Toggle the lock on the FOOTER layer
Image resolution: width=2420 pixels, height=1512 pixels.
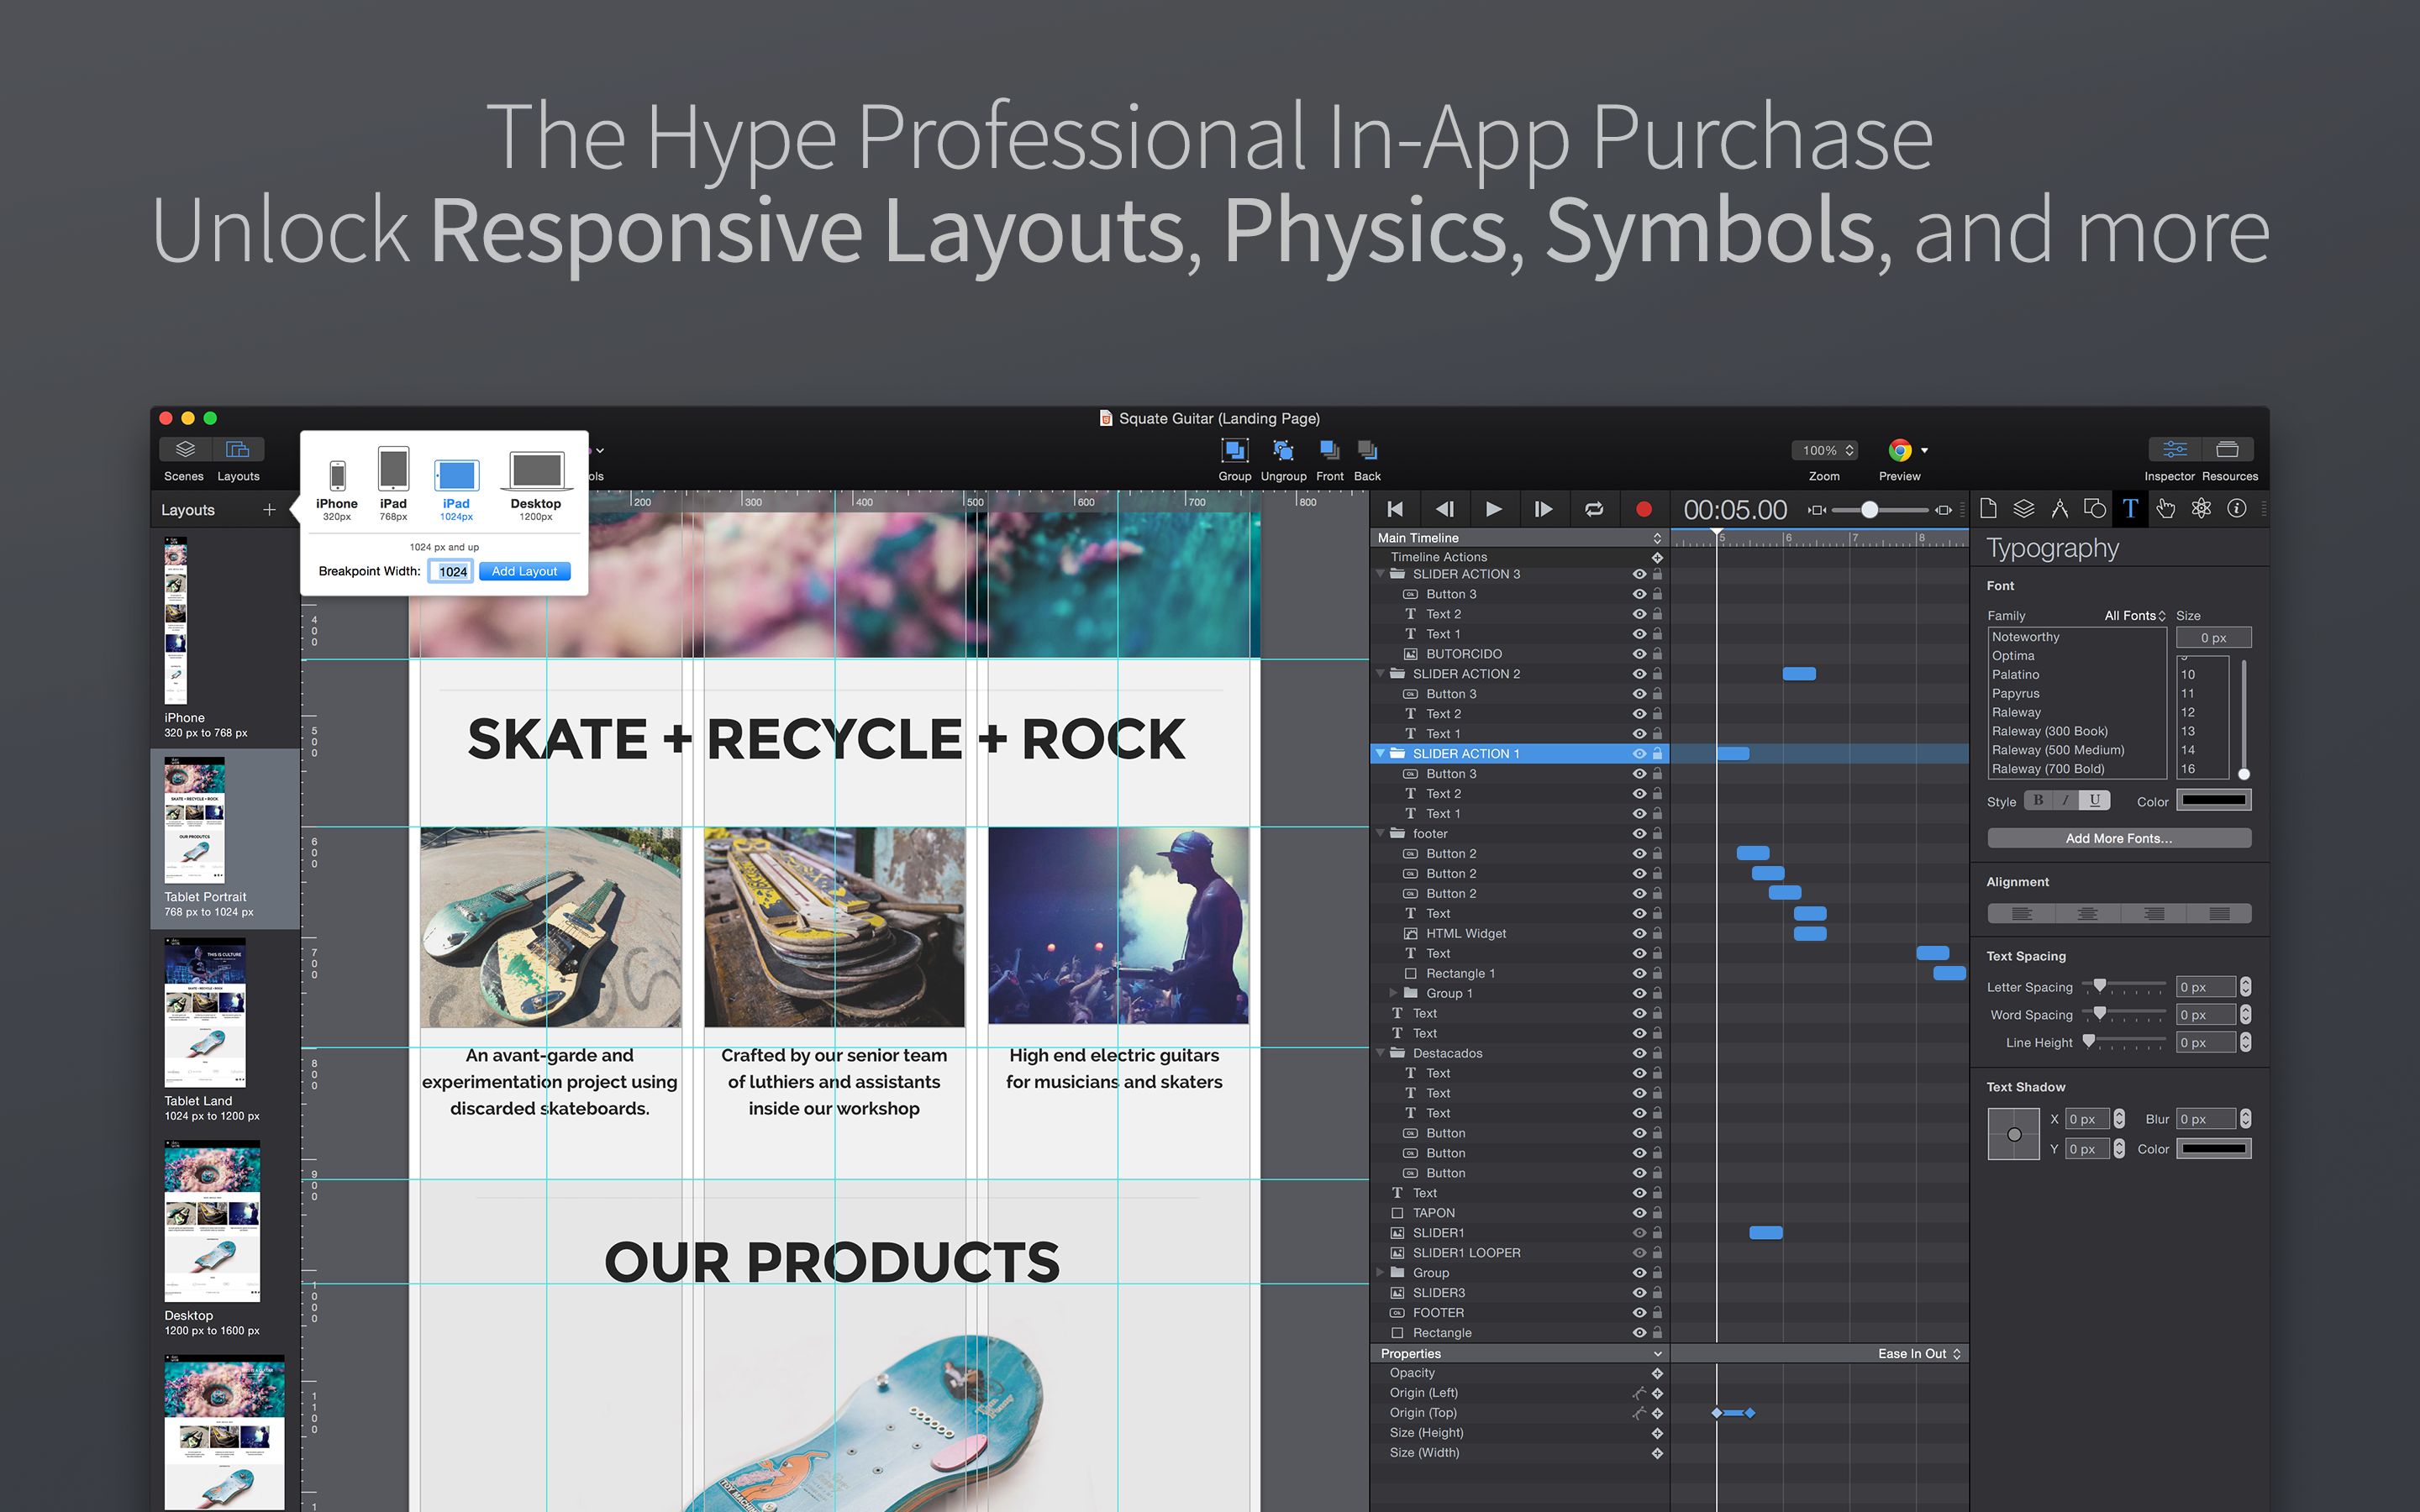click(1657, 1313)
